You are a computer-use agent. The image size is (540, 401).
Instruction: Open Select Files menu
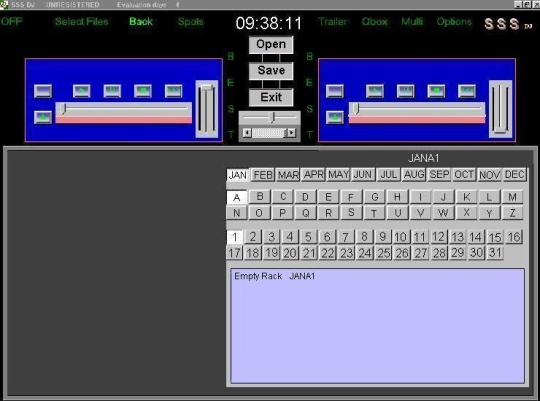82,22
